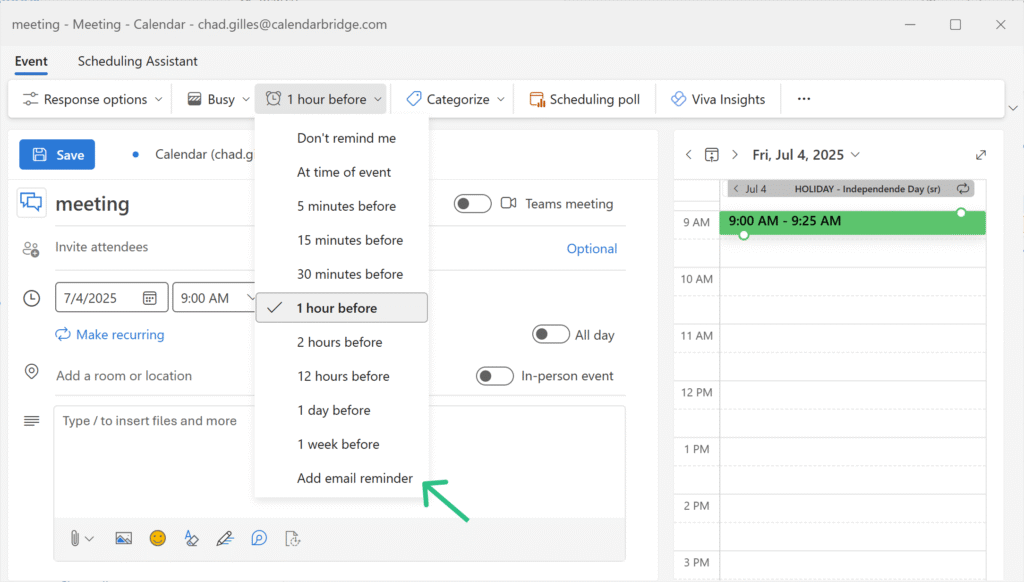Click the Loop components icon
1024x582 pixels.
click(259, 538)
